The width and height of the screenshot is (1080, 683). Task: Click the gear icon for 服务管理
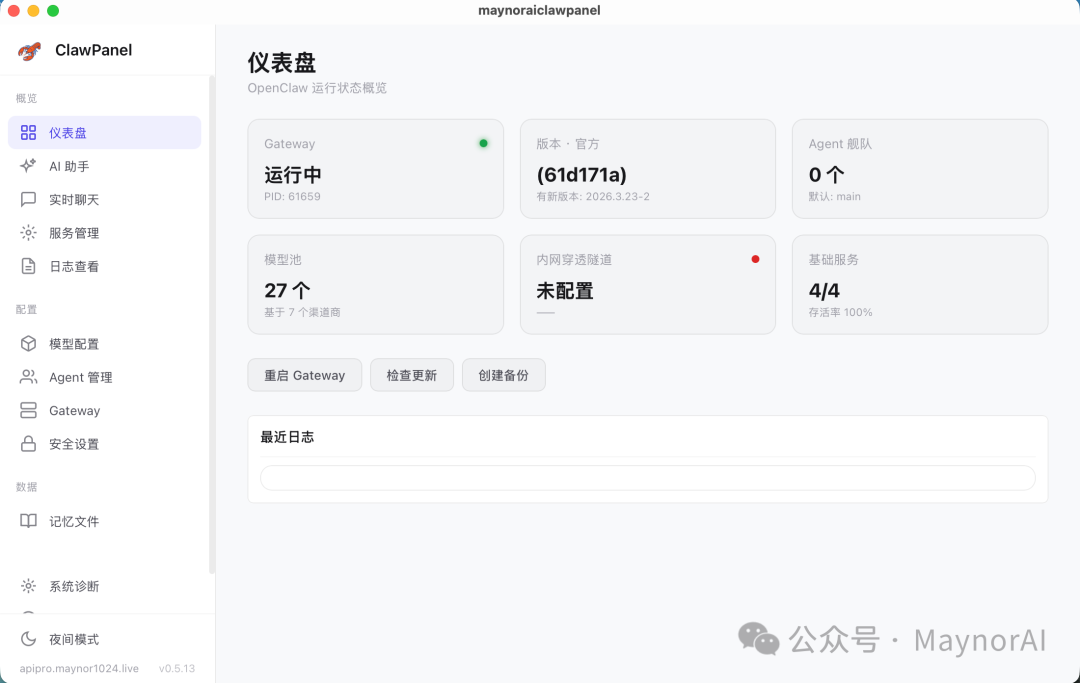(28, 233)
